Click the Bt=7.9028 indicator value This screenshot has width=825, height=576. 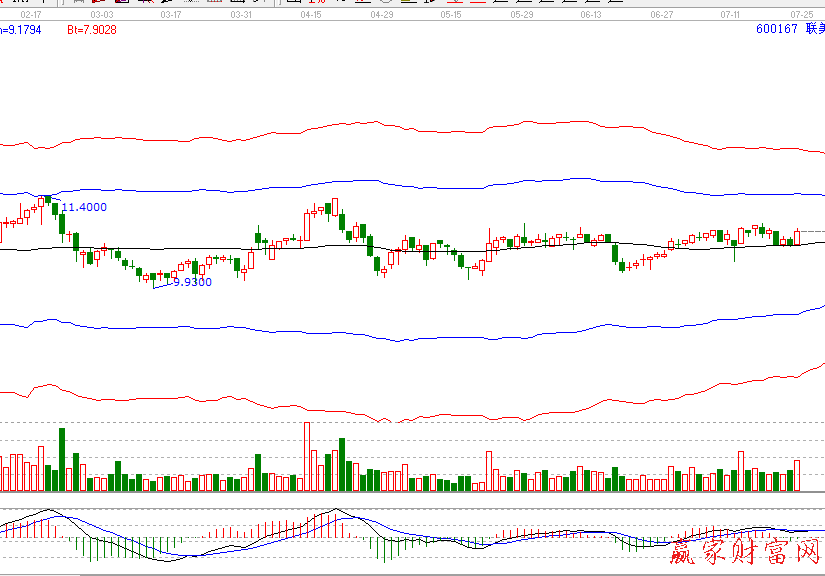pos(92,30)
